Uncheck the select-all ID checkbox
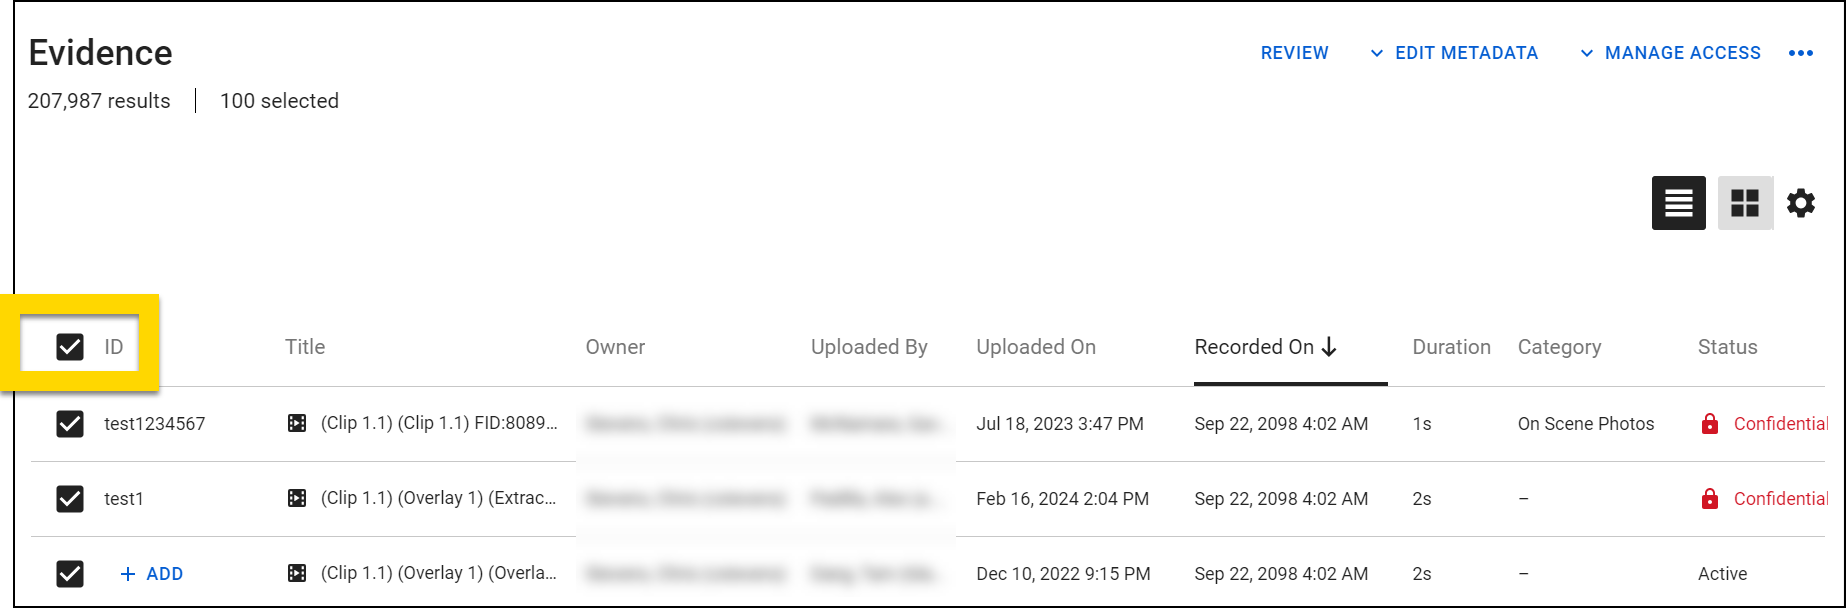 (70, 347)
